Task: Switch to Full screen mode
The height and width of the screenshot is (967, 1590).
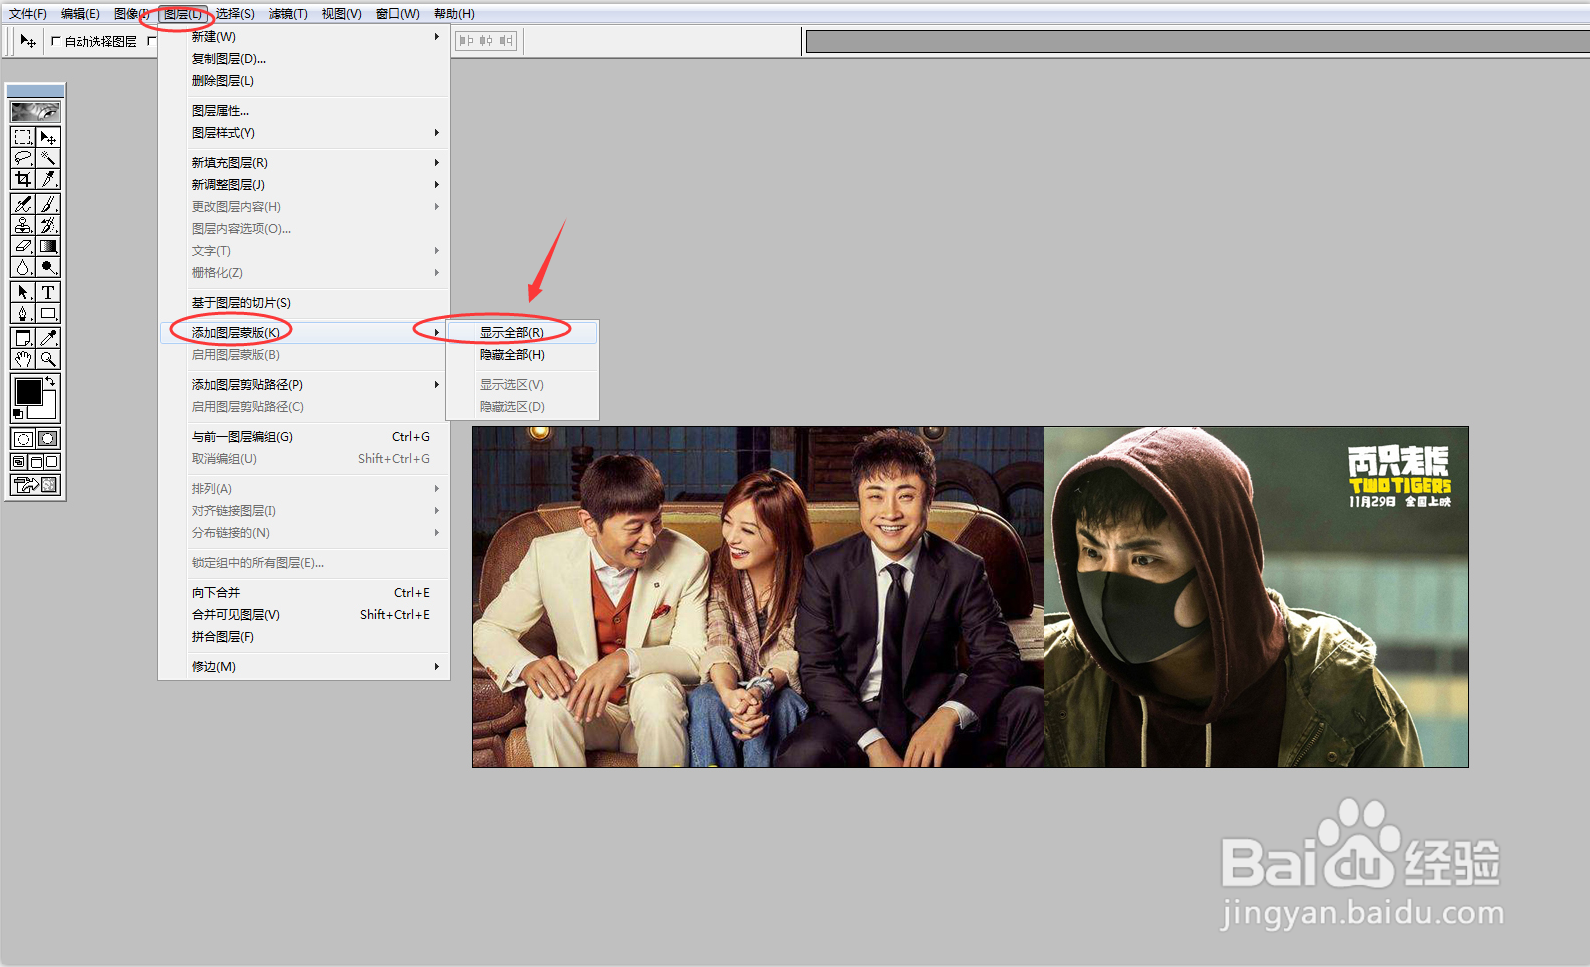Action: [52, 462]
